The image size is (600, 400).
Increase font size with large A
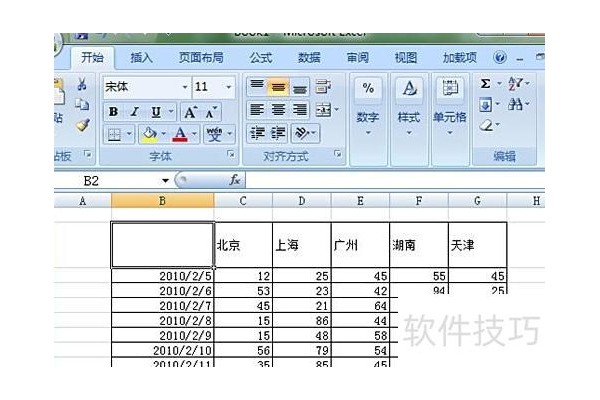pos(190,112)
